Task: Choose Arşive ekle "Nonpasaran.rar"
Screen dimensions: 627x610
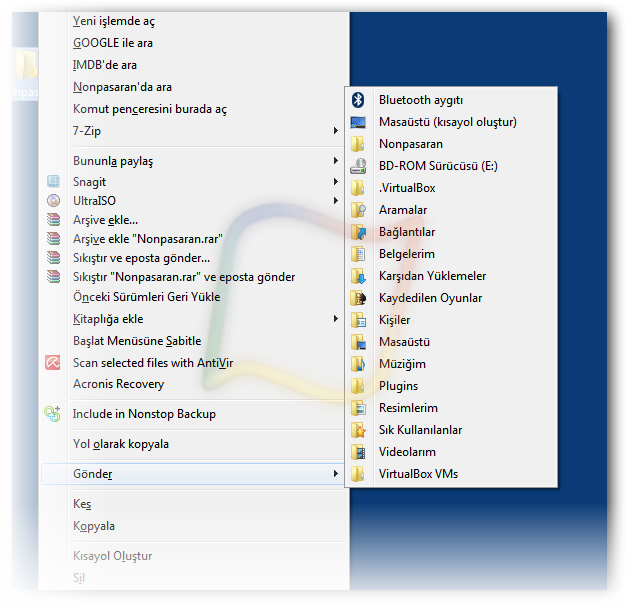Action: pos(148,239)
